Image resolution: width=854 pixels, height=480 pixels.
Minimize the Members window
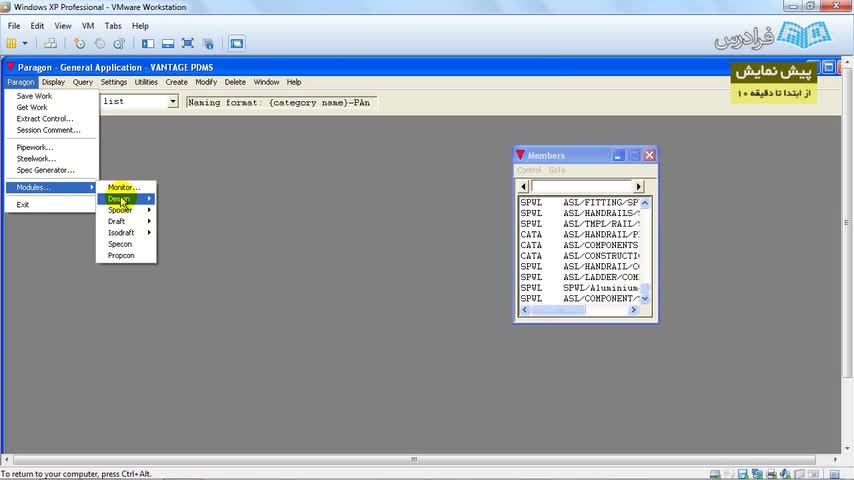pos(618,155)
